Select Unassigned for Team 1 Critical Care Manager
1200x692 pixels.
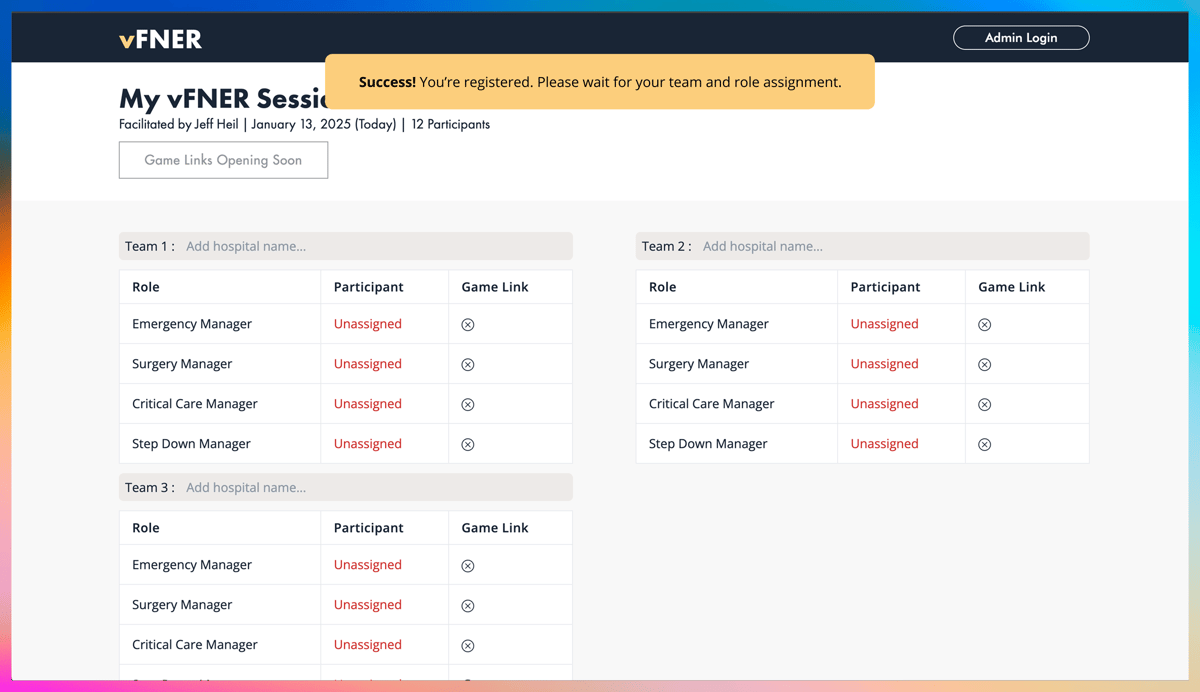(x=368, y=404)
